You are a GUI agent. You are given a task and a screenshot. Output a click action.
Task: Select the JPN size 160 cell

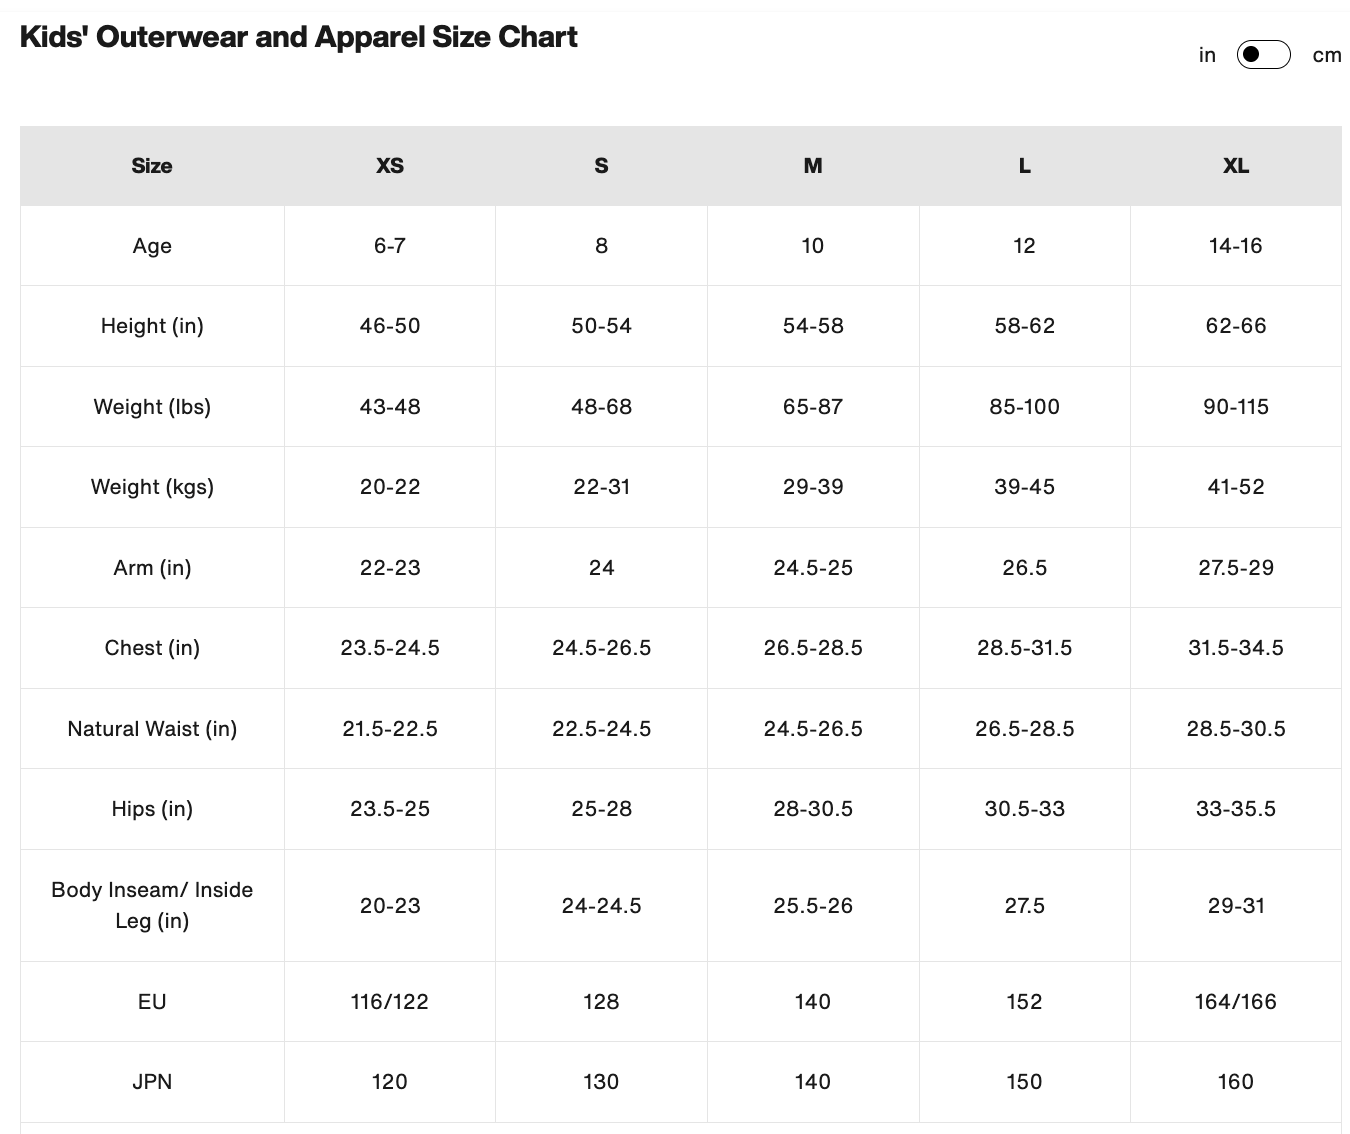pos(1235,1082)
